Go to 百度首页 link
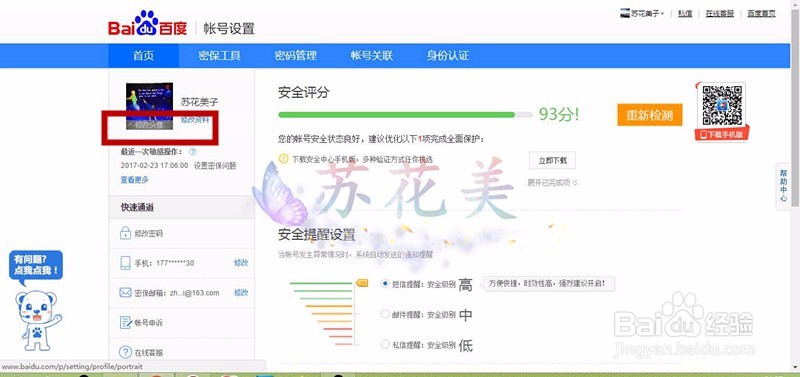 pos(761,14)
